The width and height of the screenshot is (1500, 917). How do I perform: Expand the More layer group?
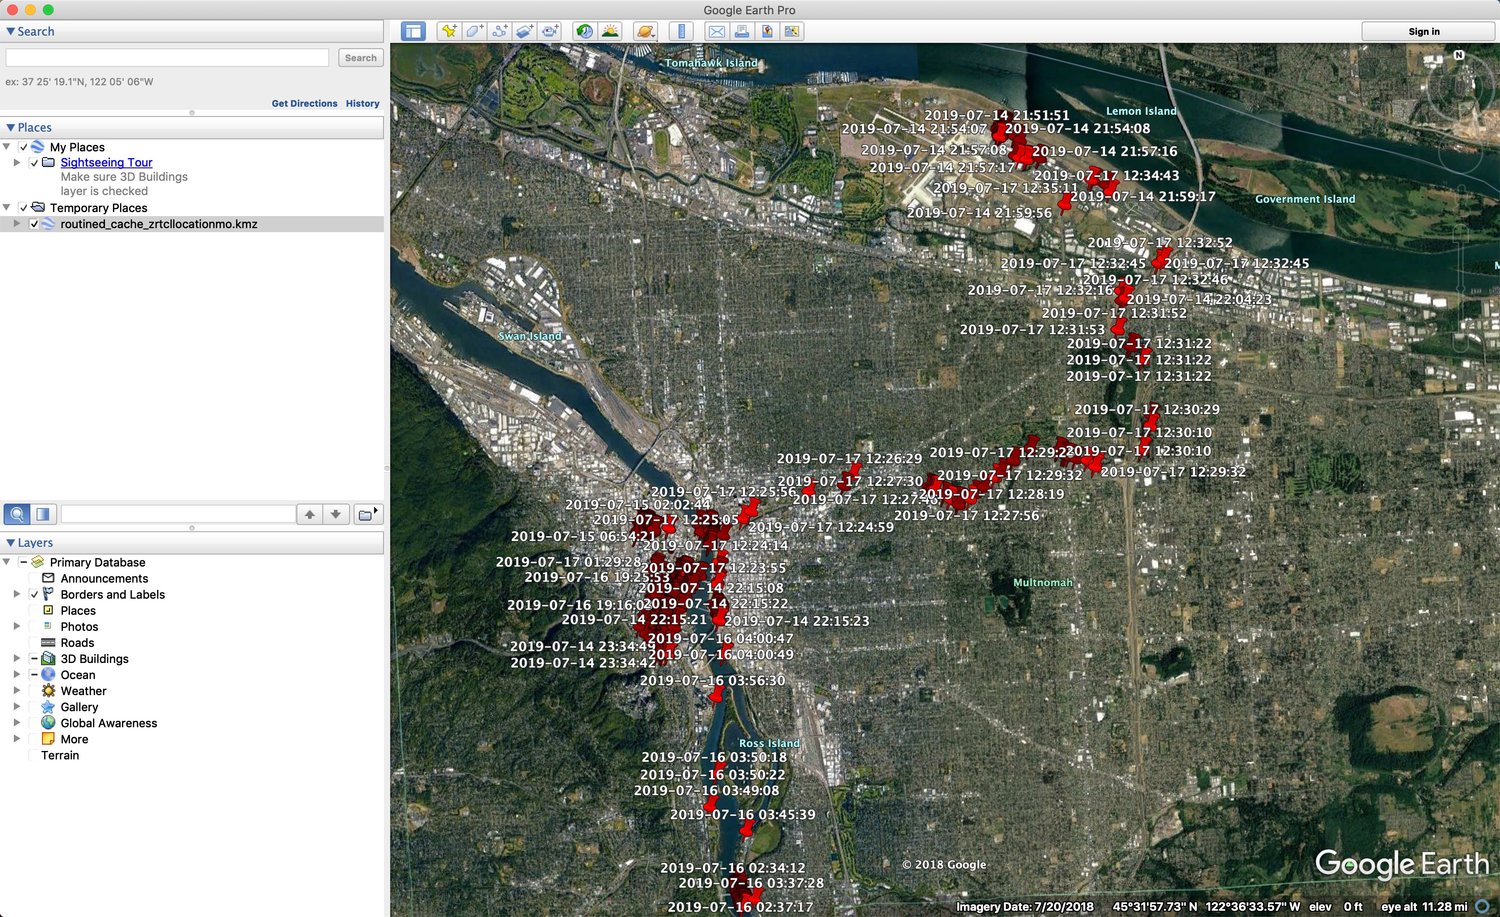[16, 739]
